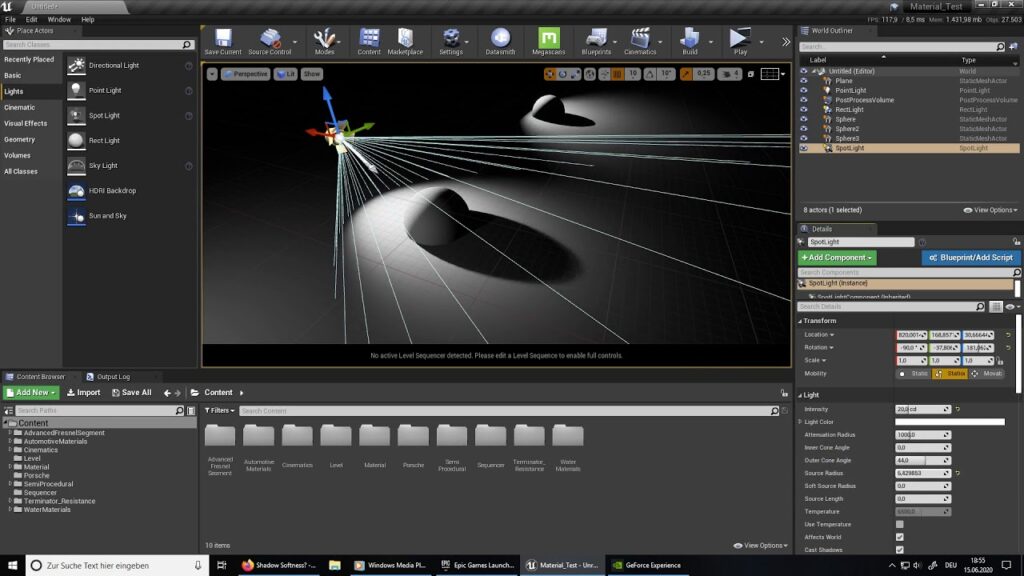Save the current level with Save Current
The width and height of the screenshot is (1024, 576).
222,38
